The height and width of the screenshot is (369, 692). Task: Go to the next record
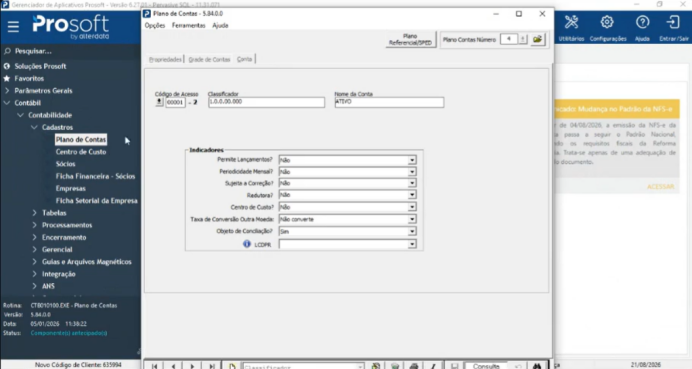192,366
